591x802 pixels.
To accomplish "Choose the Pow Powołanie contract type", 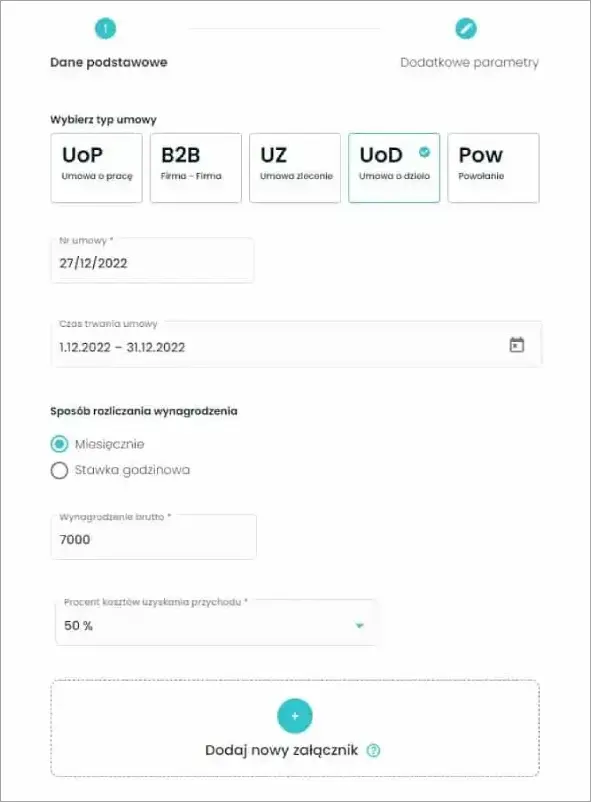I will click(493, 167).
